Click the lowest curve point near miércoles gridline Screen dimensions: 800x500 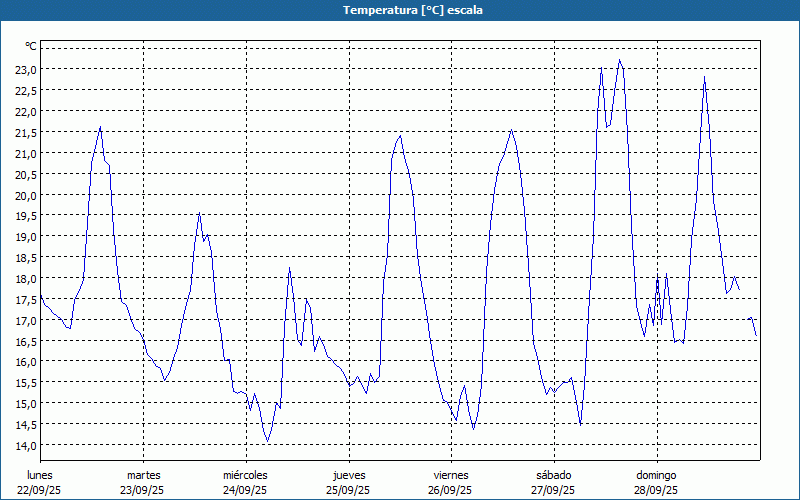[x=267, y=441]
